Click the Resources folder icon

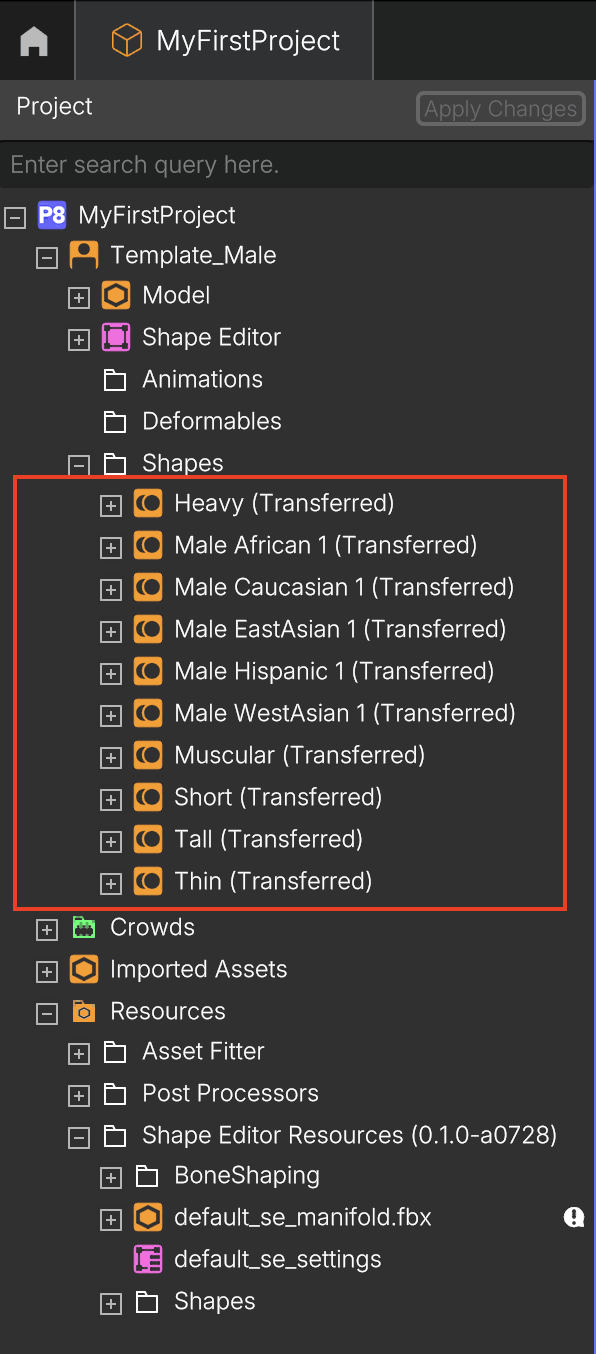pos(84,1012)
